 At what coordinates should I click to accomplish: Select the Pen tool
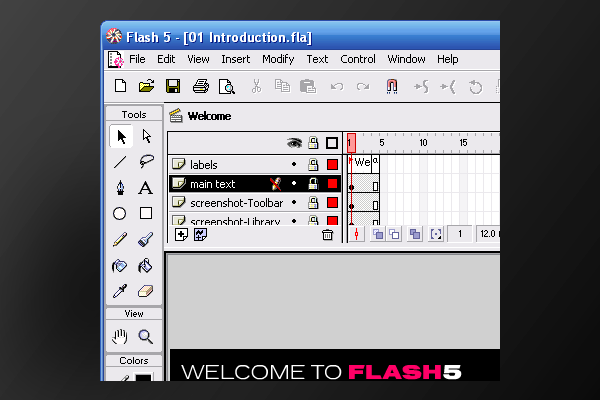pyautogui.click(x=120, y=188)
